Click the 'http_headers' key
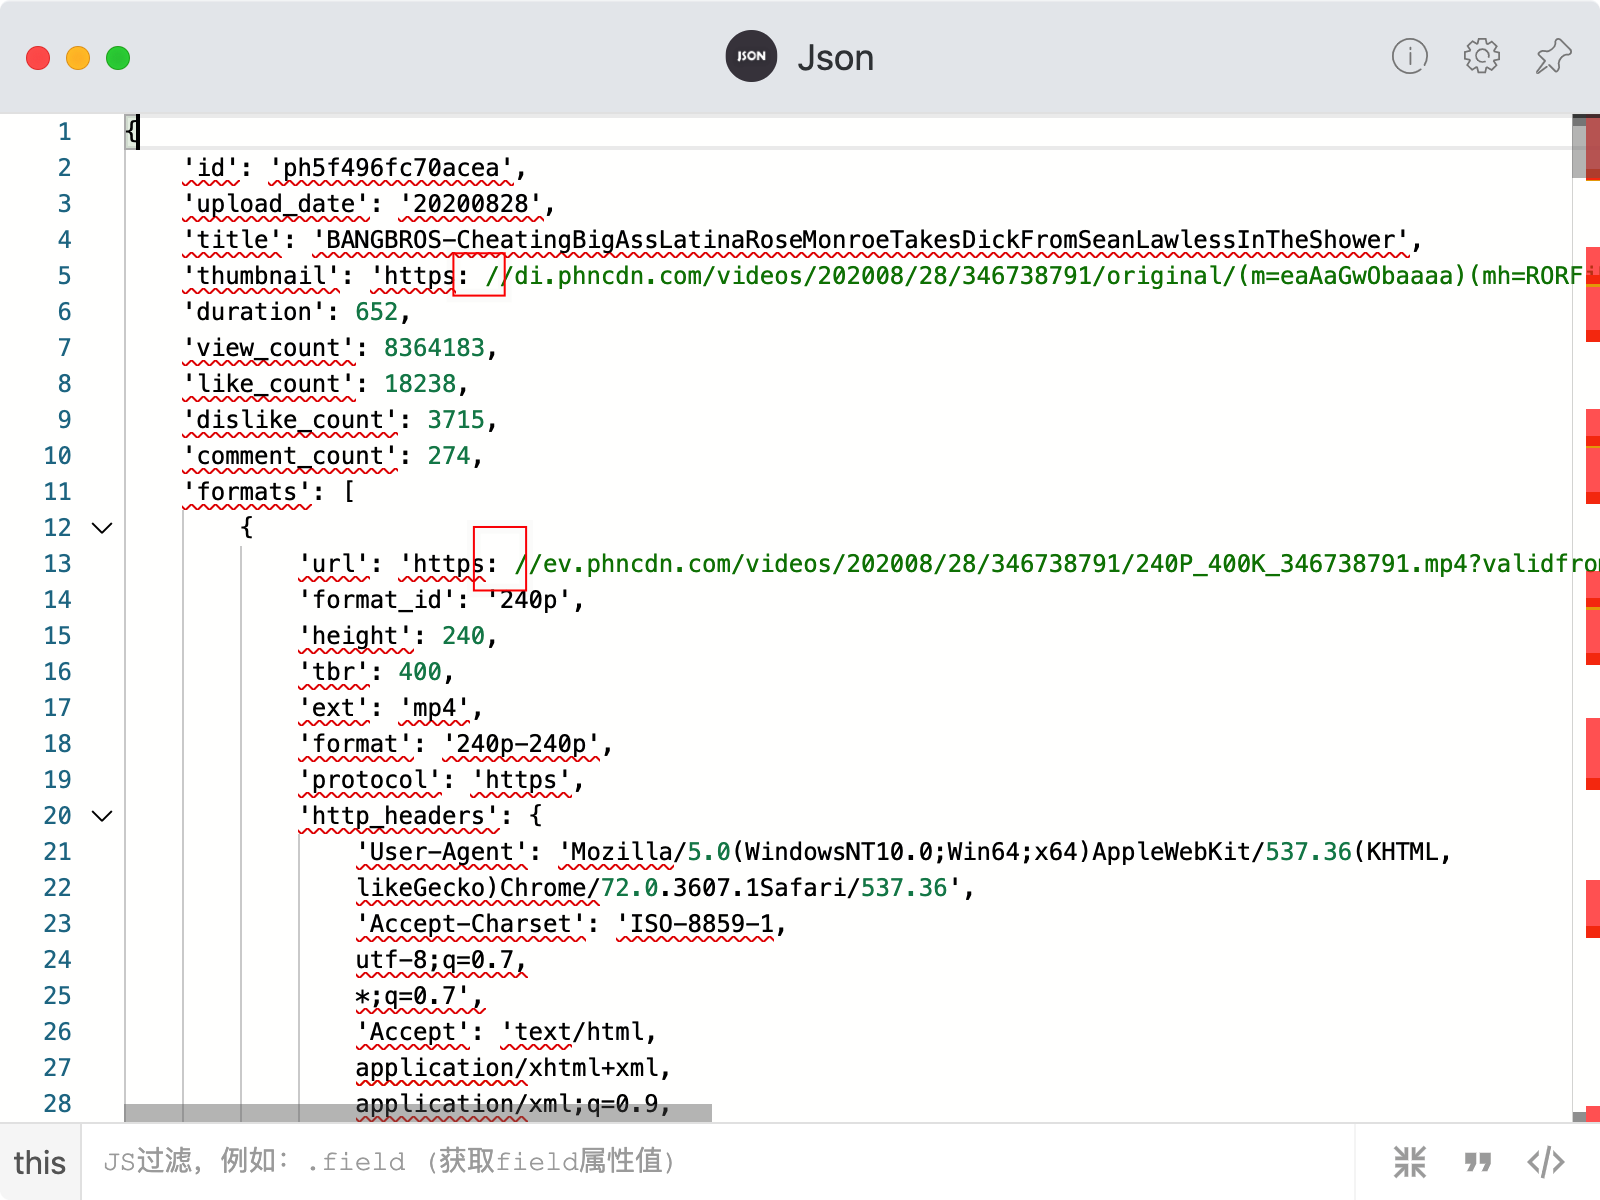 point(399,816)
